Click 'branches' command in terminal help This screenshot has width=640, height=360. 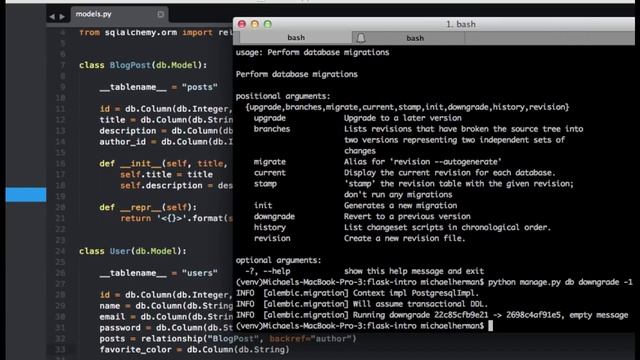click(272, 129)
